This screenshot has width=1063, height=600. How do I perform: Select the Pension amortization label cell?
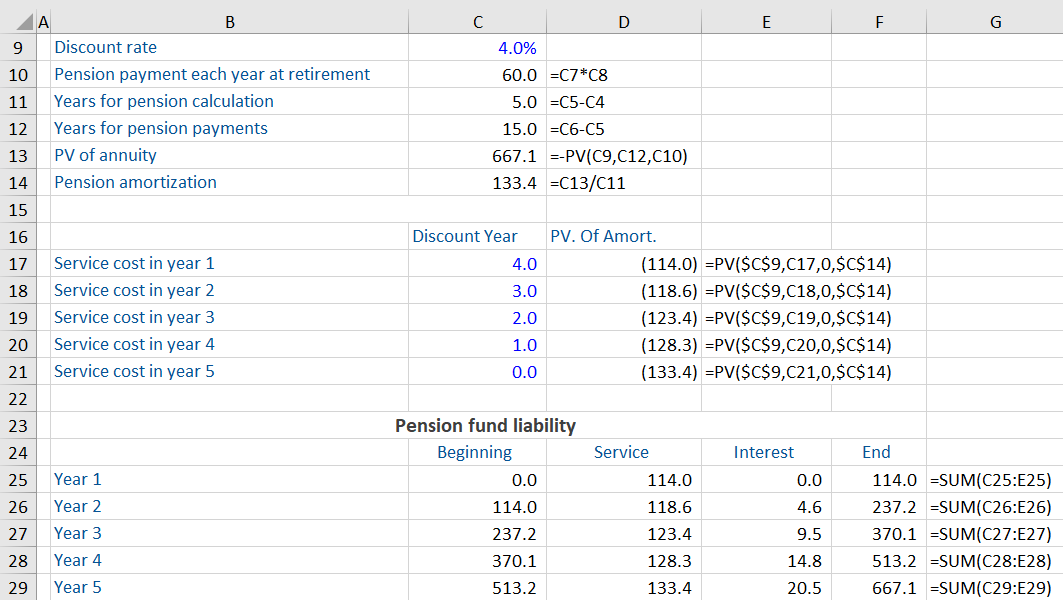pos(135,182)
